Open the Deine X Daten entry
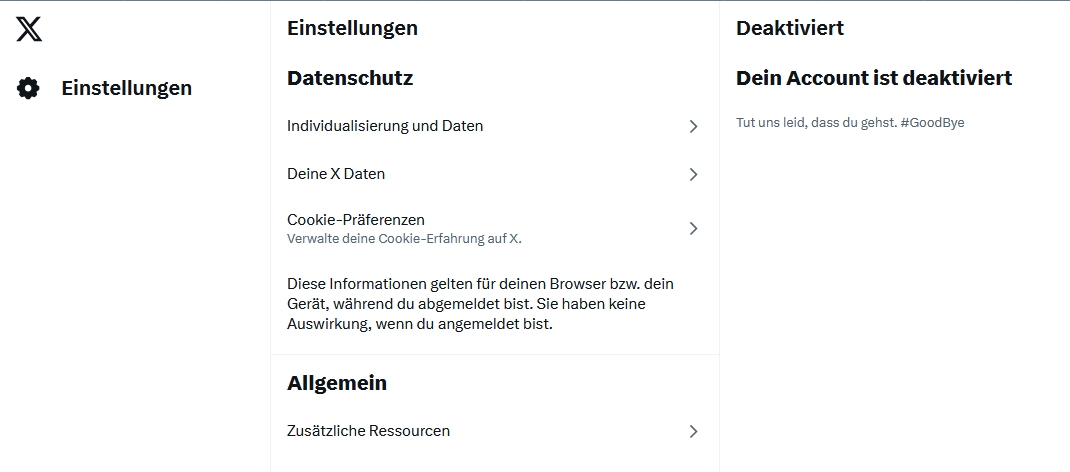The width and height of the screenshot is (1070, 472). (495, 174)
